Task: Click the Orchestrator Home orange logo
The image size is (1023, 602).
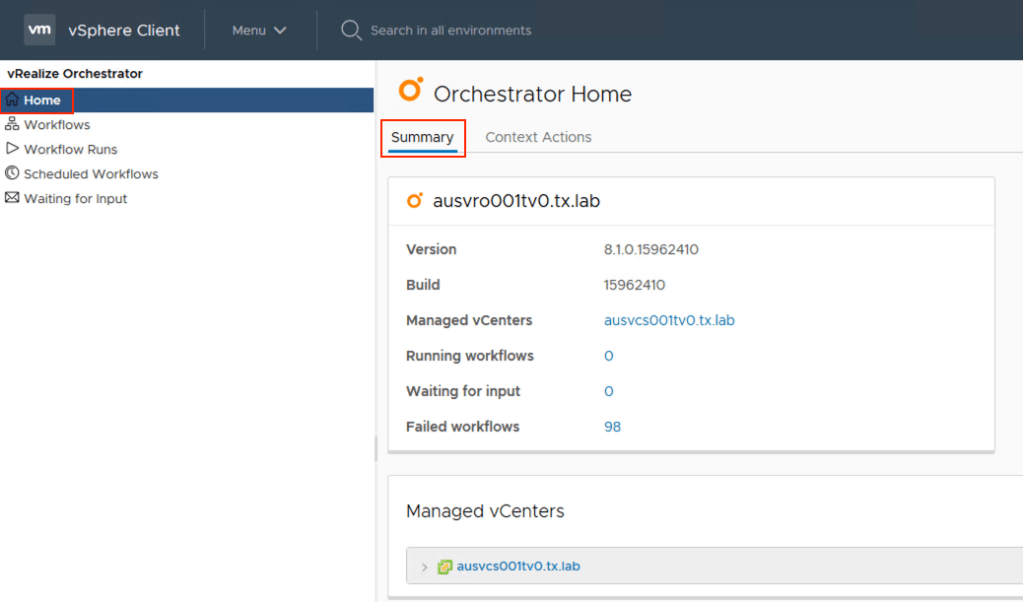Action: (x=410, y=90)
